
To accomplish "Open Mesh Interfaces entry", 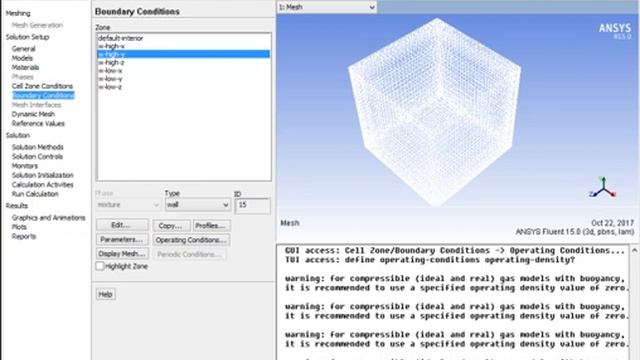I will point(36,105).
